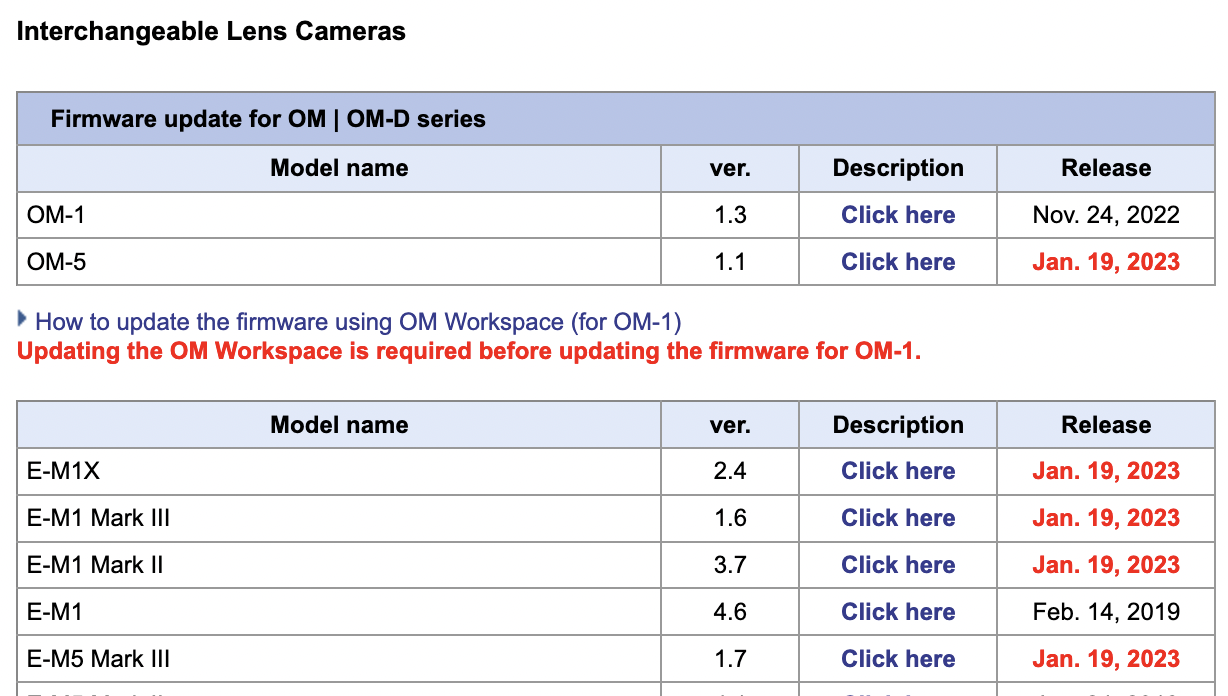Screen dimensions: 1228x696
Task: Click version 3.7 in the E-M1 Mark II row
Action: coord(729,565)
